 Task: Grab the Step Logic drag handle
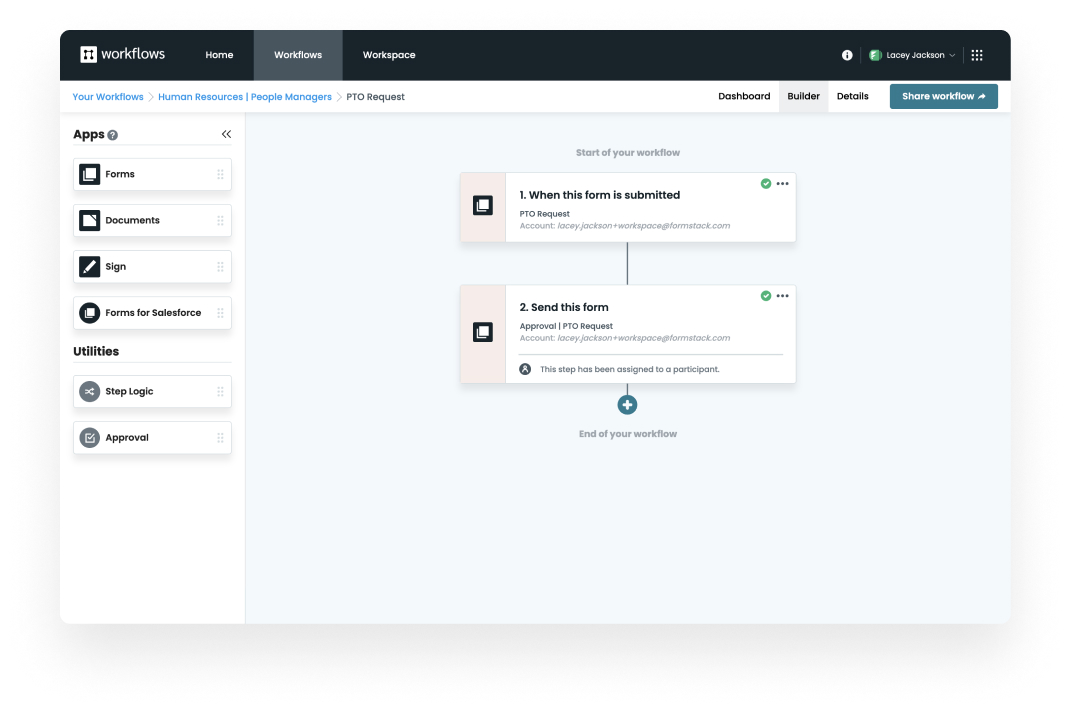pos(220,392)
